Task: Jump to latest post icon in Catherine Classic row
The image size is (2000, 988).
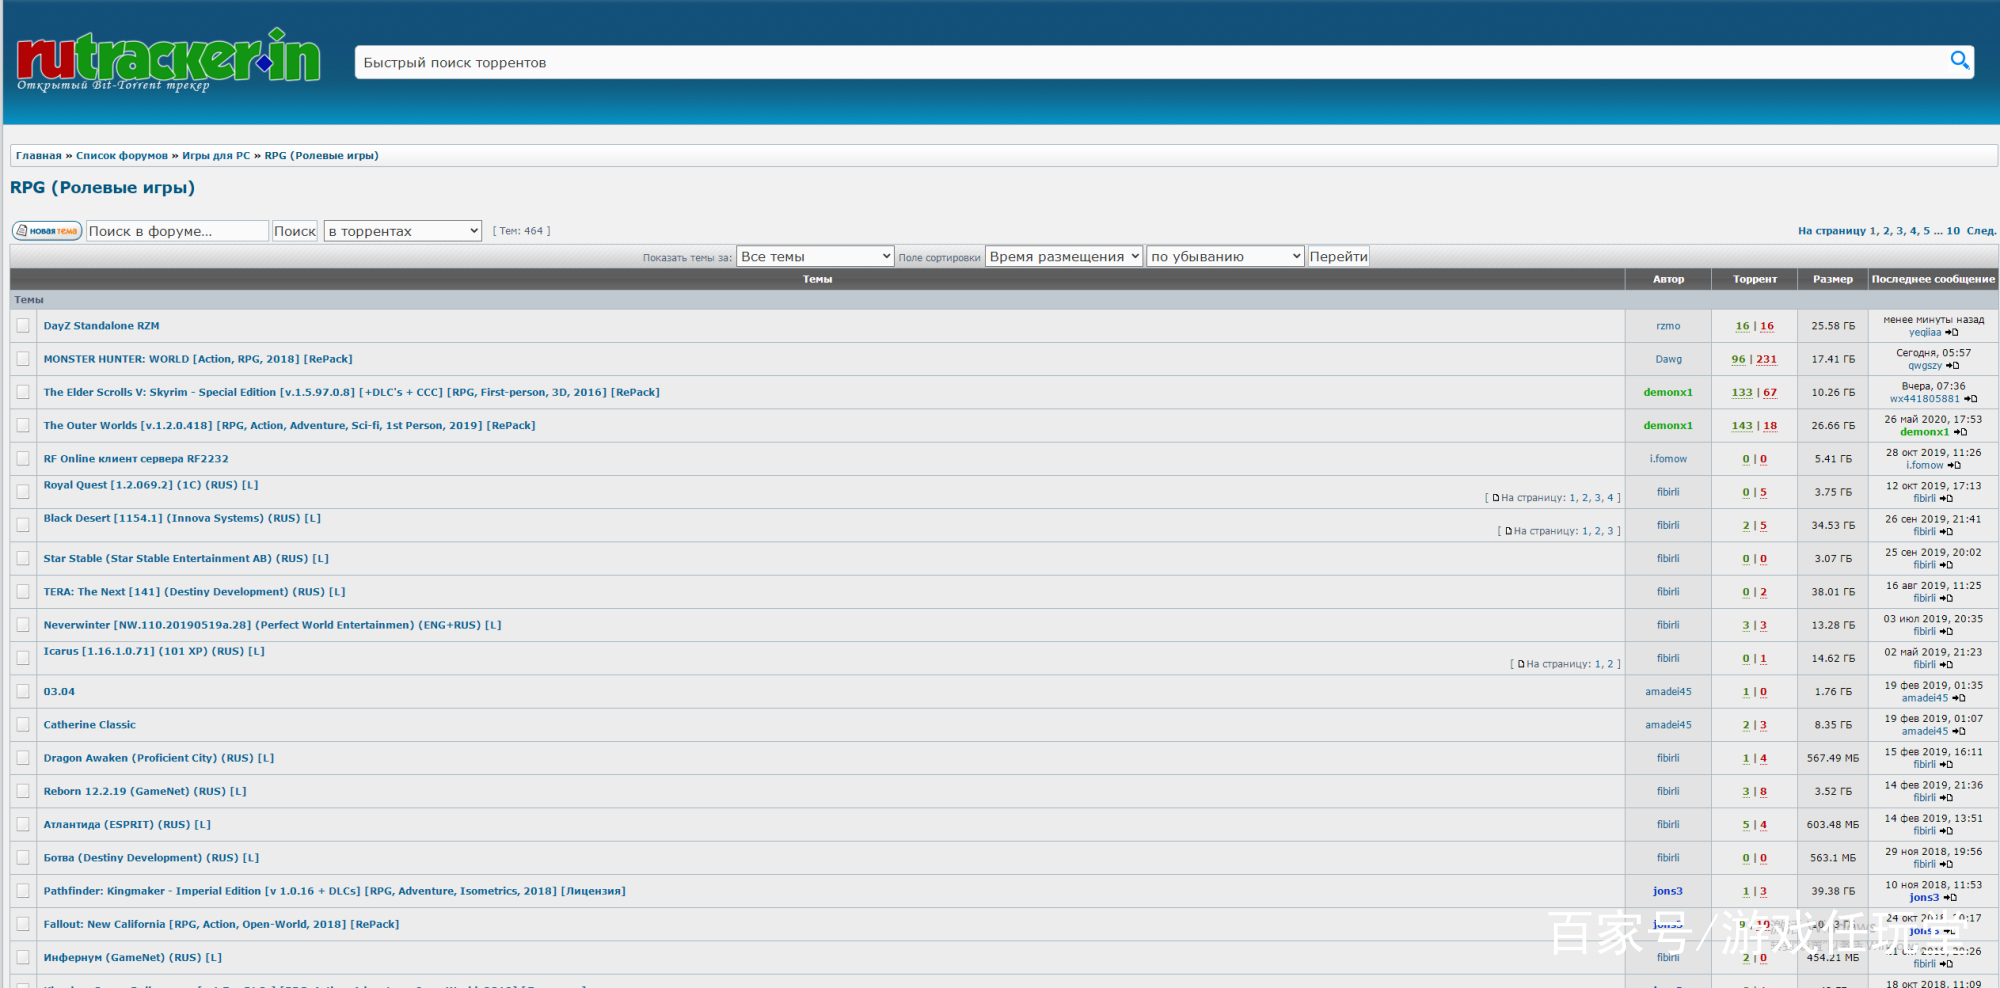Action: [1959, 731]
